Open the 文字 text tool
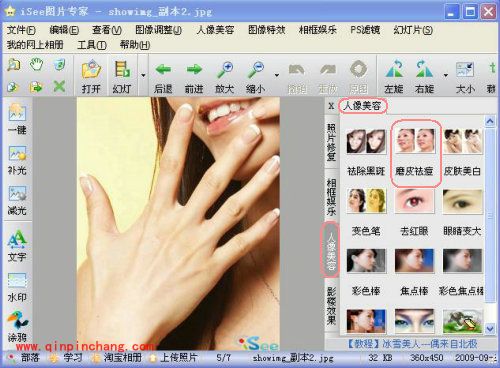The image size is (500, 368). [17, 246]
